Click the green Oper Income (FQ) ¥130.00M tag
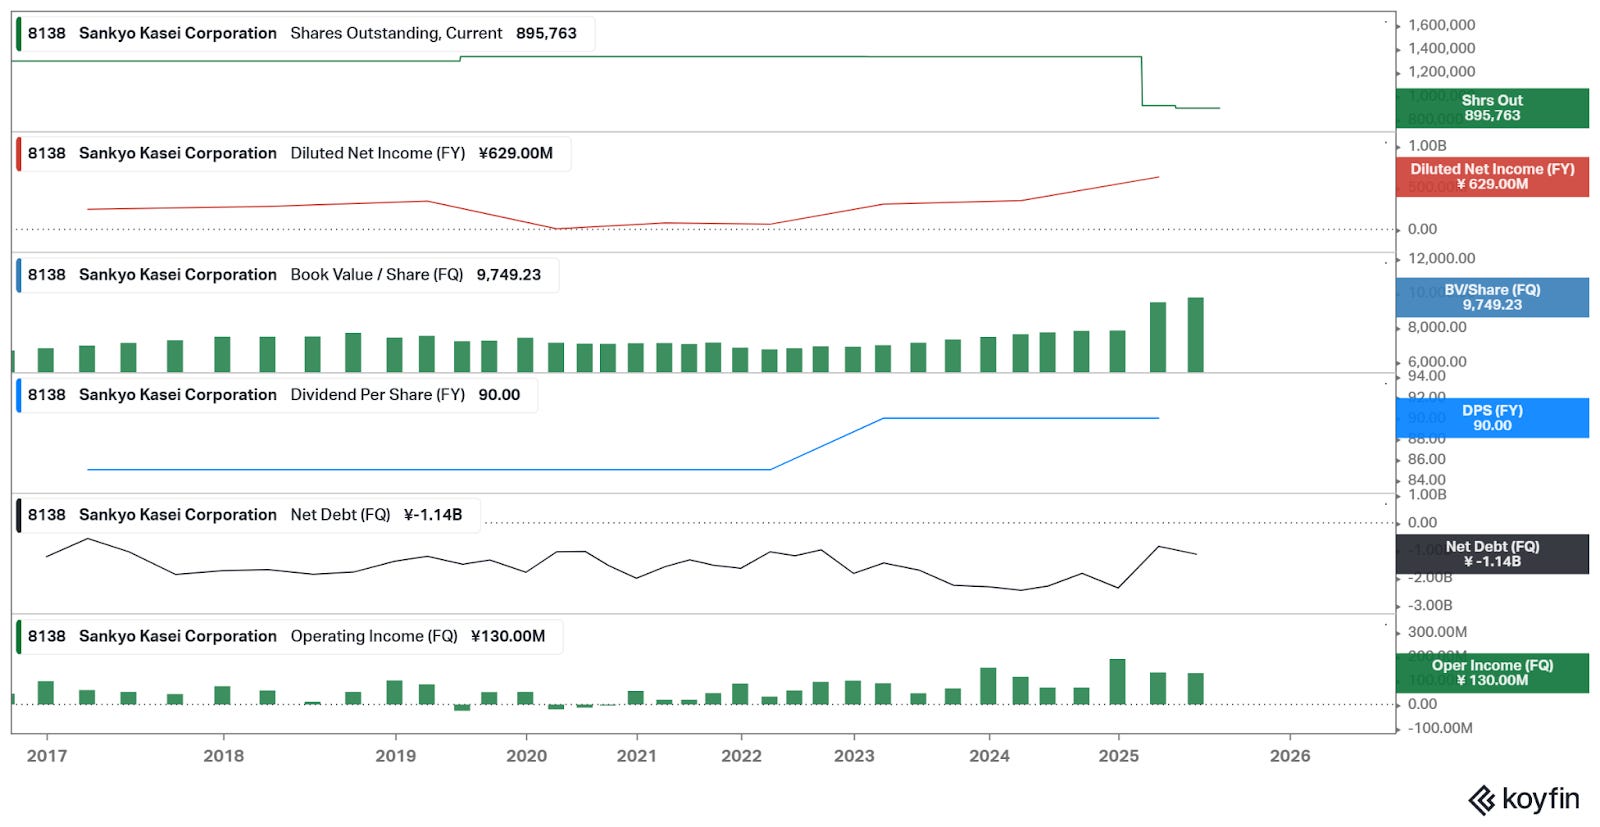This screenshot has width=1600, height=827. 1492,673
